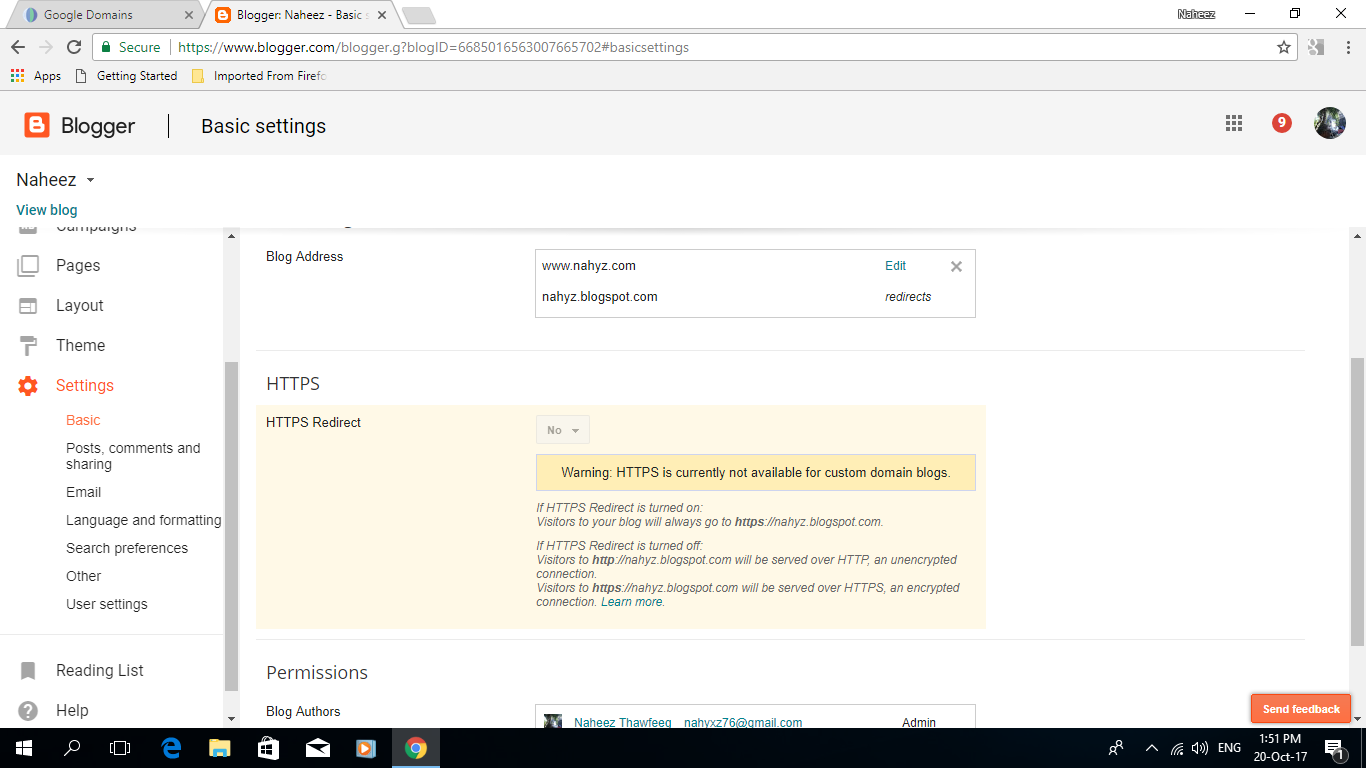
Task: Open Posts, comments and sharing settings
Action: (x=133, y=456)
